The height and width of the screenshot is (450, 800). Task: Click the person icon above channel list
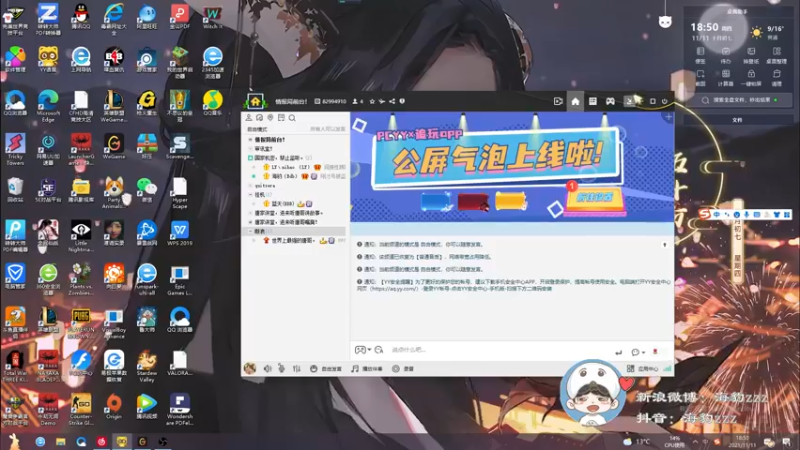click(x=249, y=118)
